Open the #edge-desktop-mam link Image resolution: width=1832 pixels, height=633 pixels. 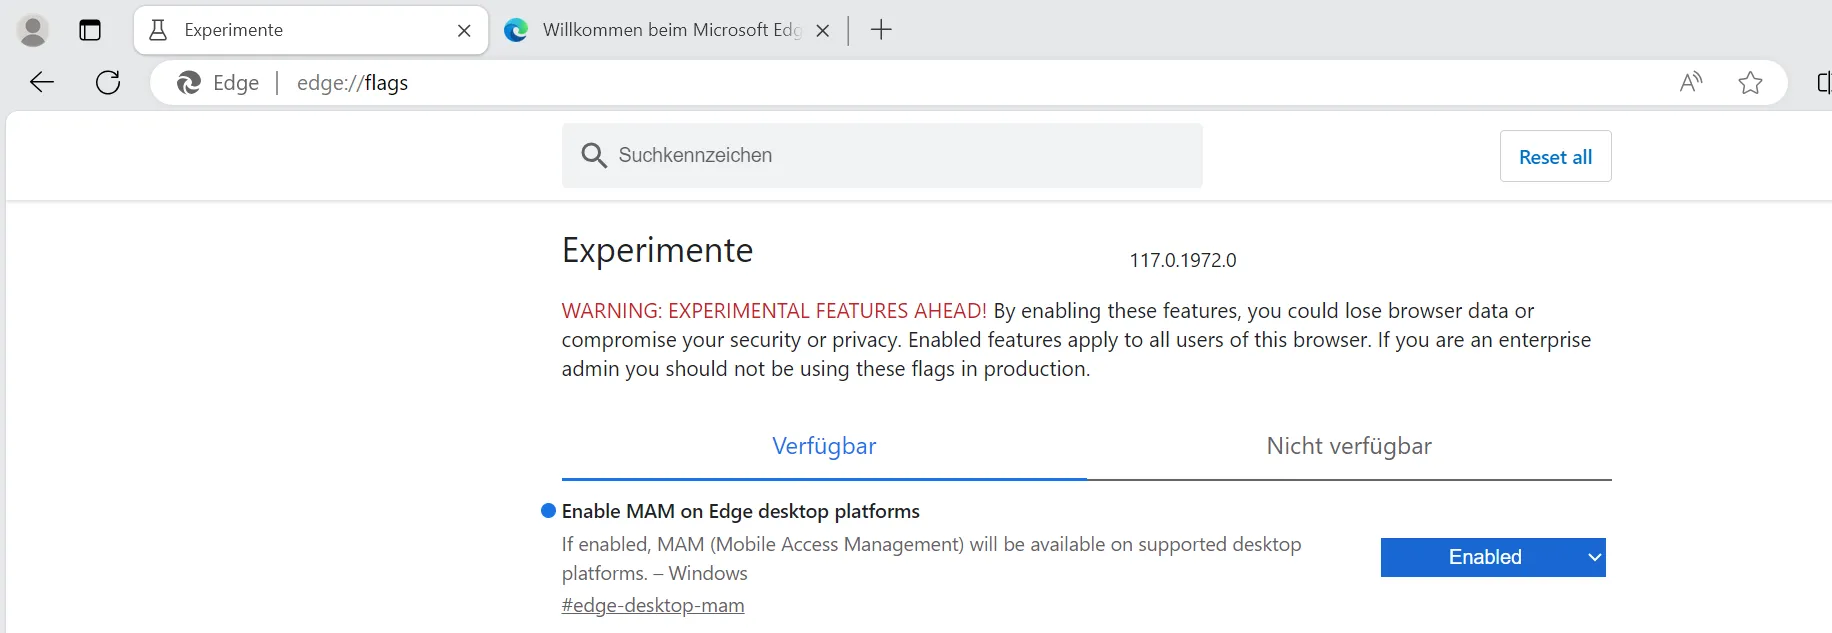(653, 605)
